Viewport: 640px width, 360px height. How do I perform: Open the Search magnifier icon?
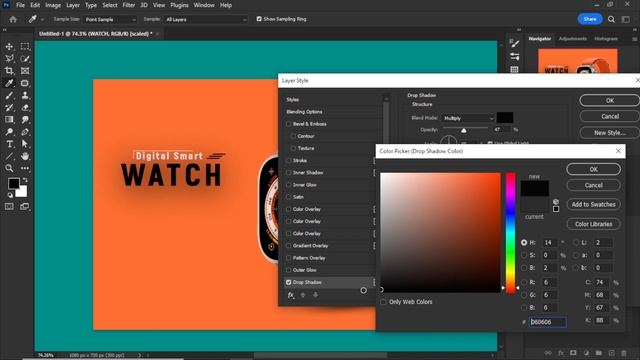[611, 19]
